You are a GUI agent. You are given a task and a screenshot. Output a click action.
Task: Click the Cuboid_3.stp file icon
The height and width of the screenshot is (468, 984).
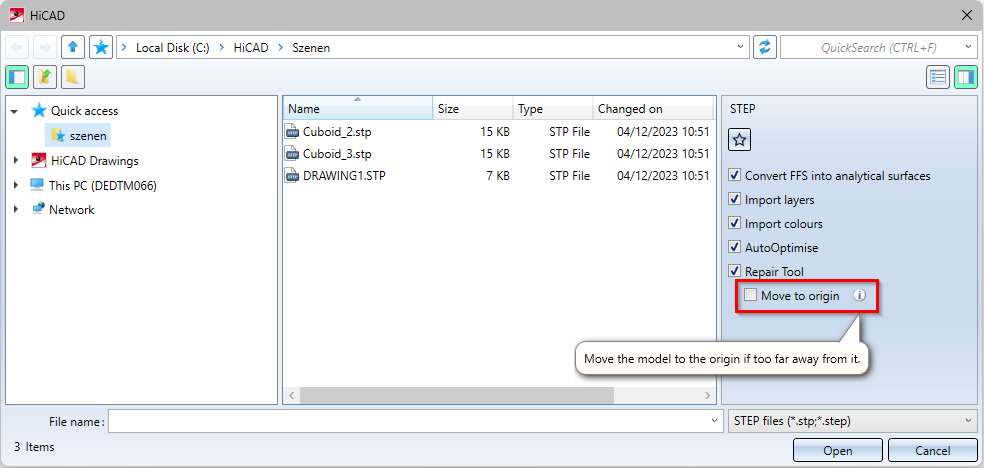[x=292, y=154]
